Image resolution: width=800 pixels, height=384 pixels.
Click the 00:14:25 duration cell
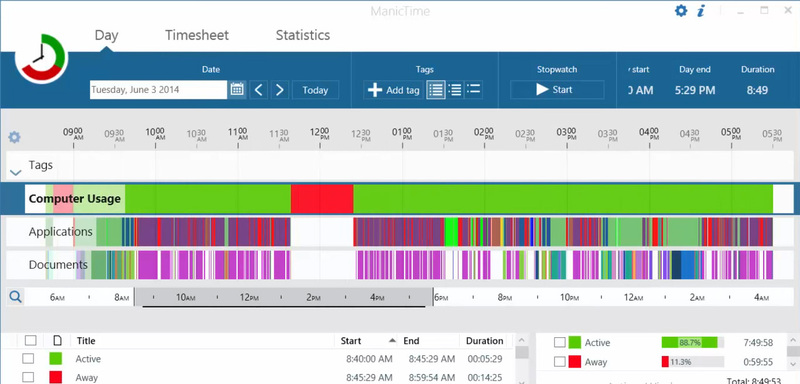click(x=485, y=378)
